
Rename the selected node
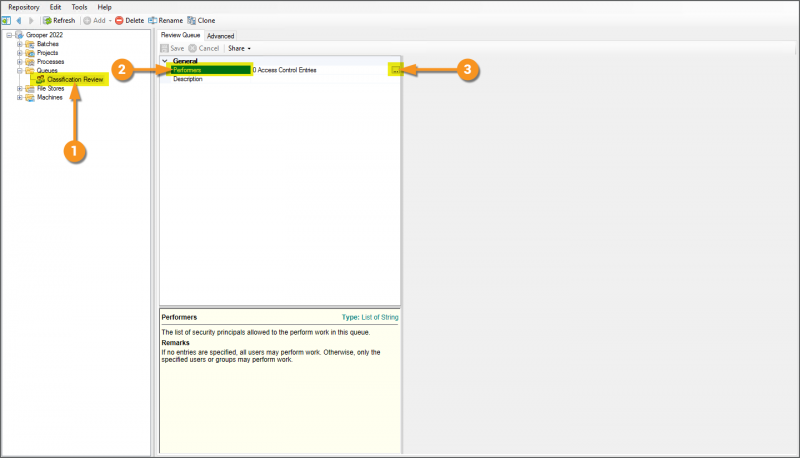tap(165, 20)
